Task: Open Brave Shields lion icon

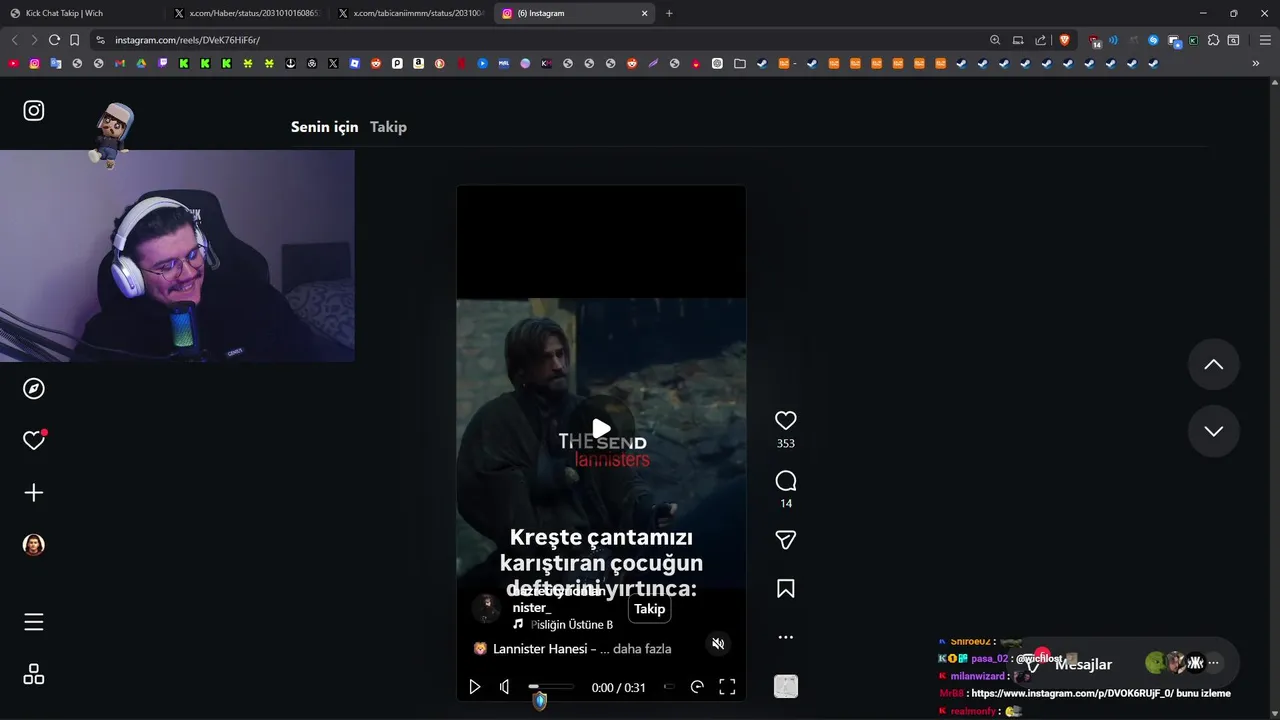Action: [1064, 40]
